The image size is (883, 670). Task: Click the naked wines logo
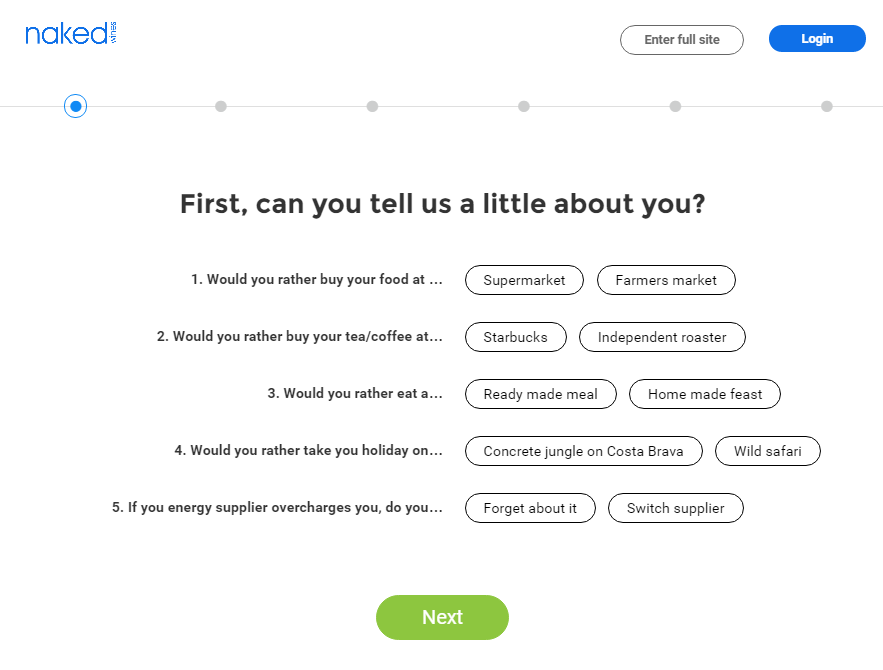tap(71, 34)
